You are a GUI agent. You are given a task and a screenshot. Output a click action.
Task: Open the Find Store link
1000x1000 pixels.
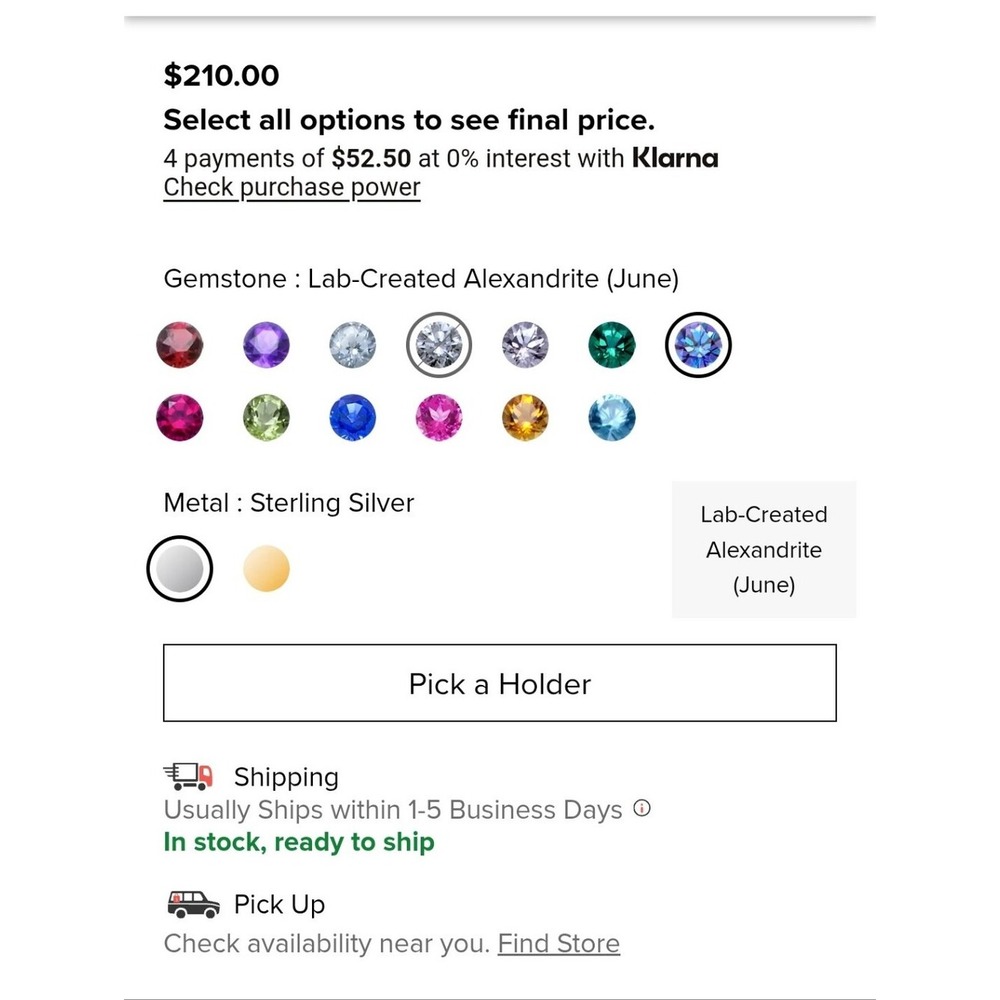tap(559, 943)
